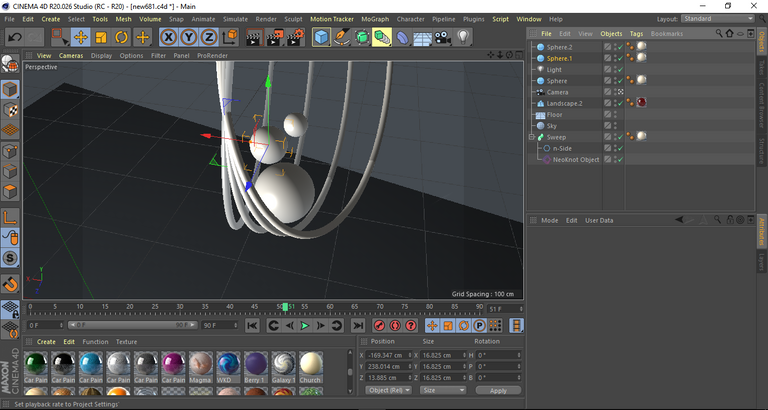The image size is (768, 410).
Task: Open the Spline Pen tool
Action: click(341, 37)
